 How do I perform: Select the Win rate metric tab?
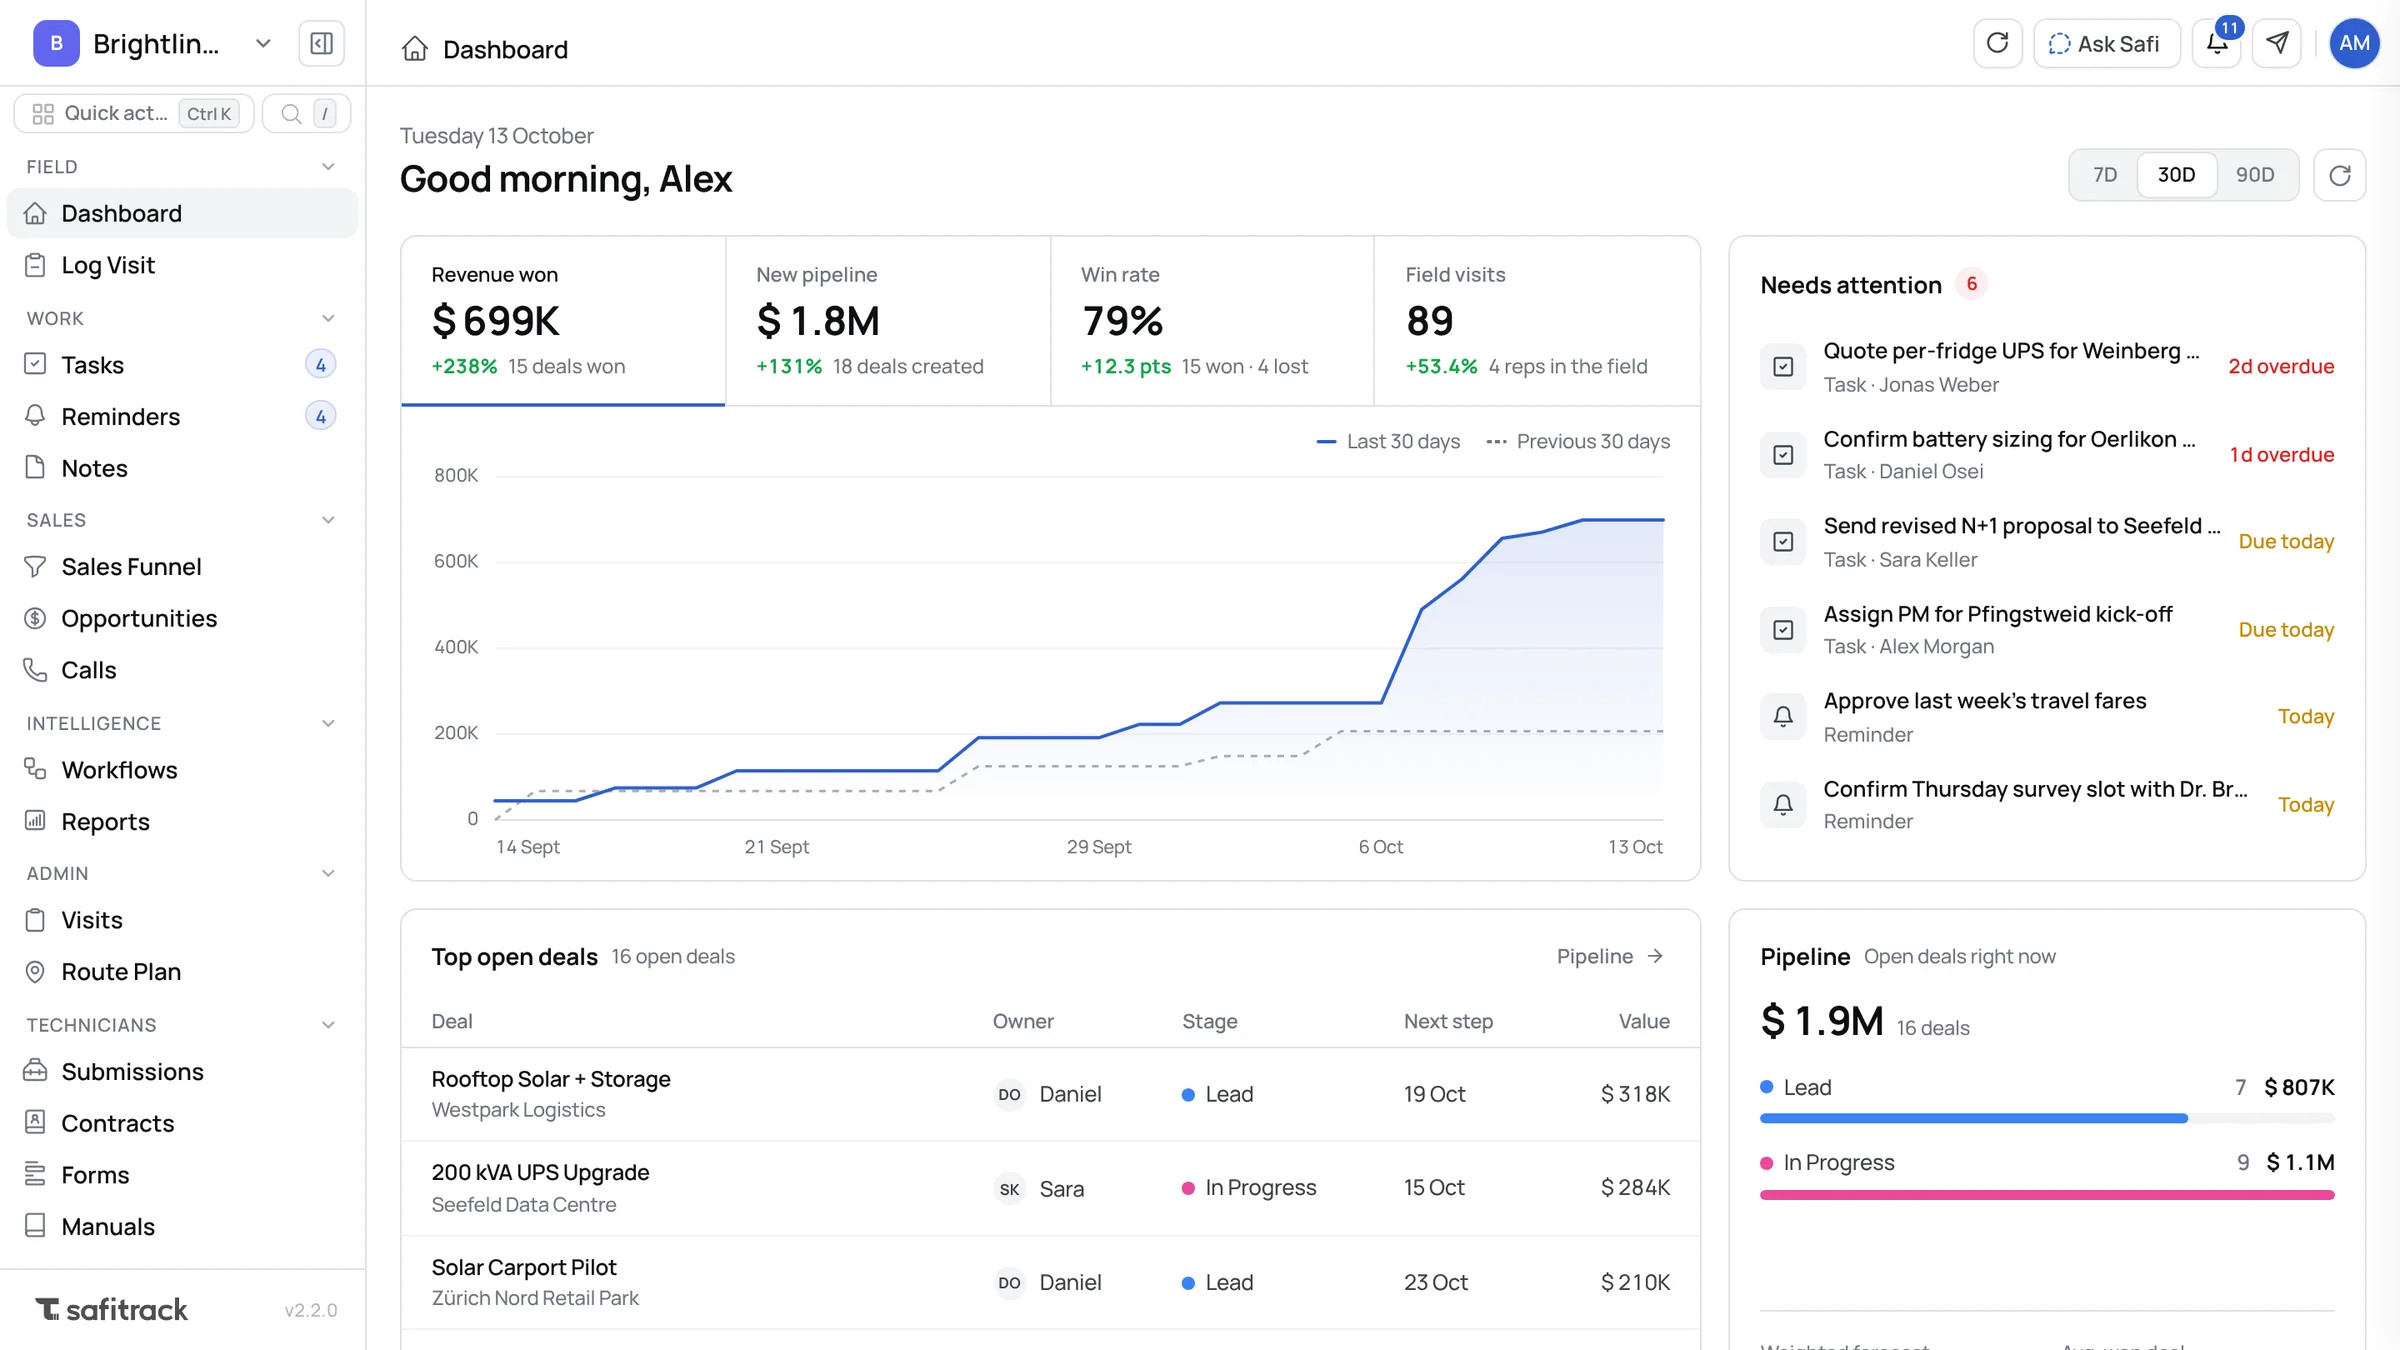[x=1212, y=321]
